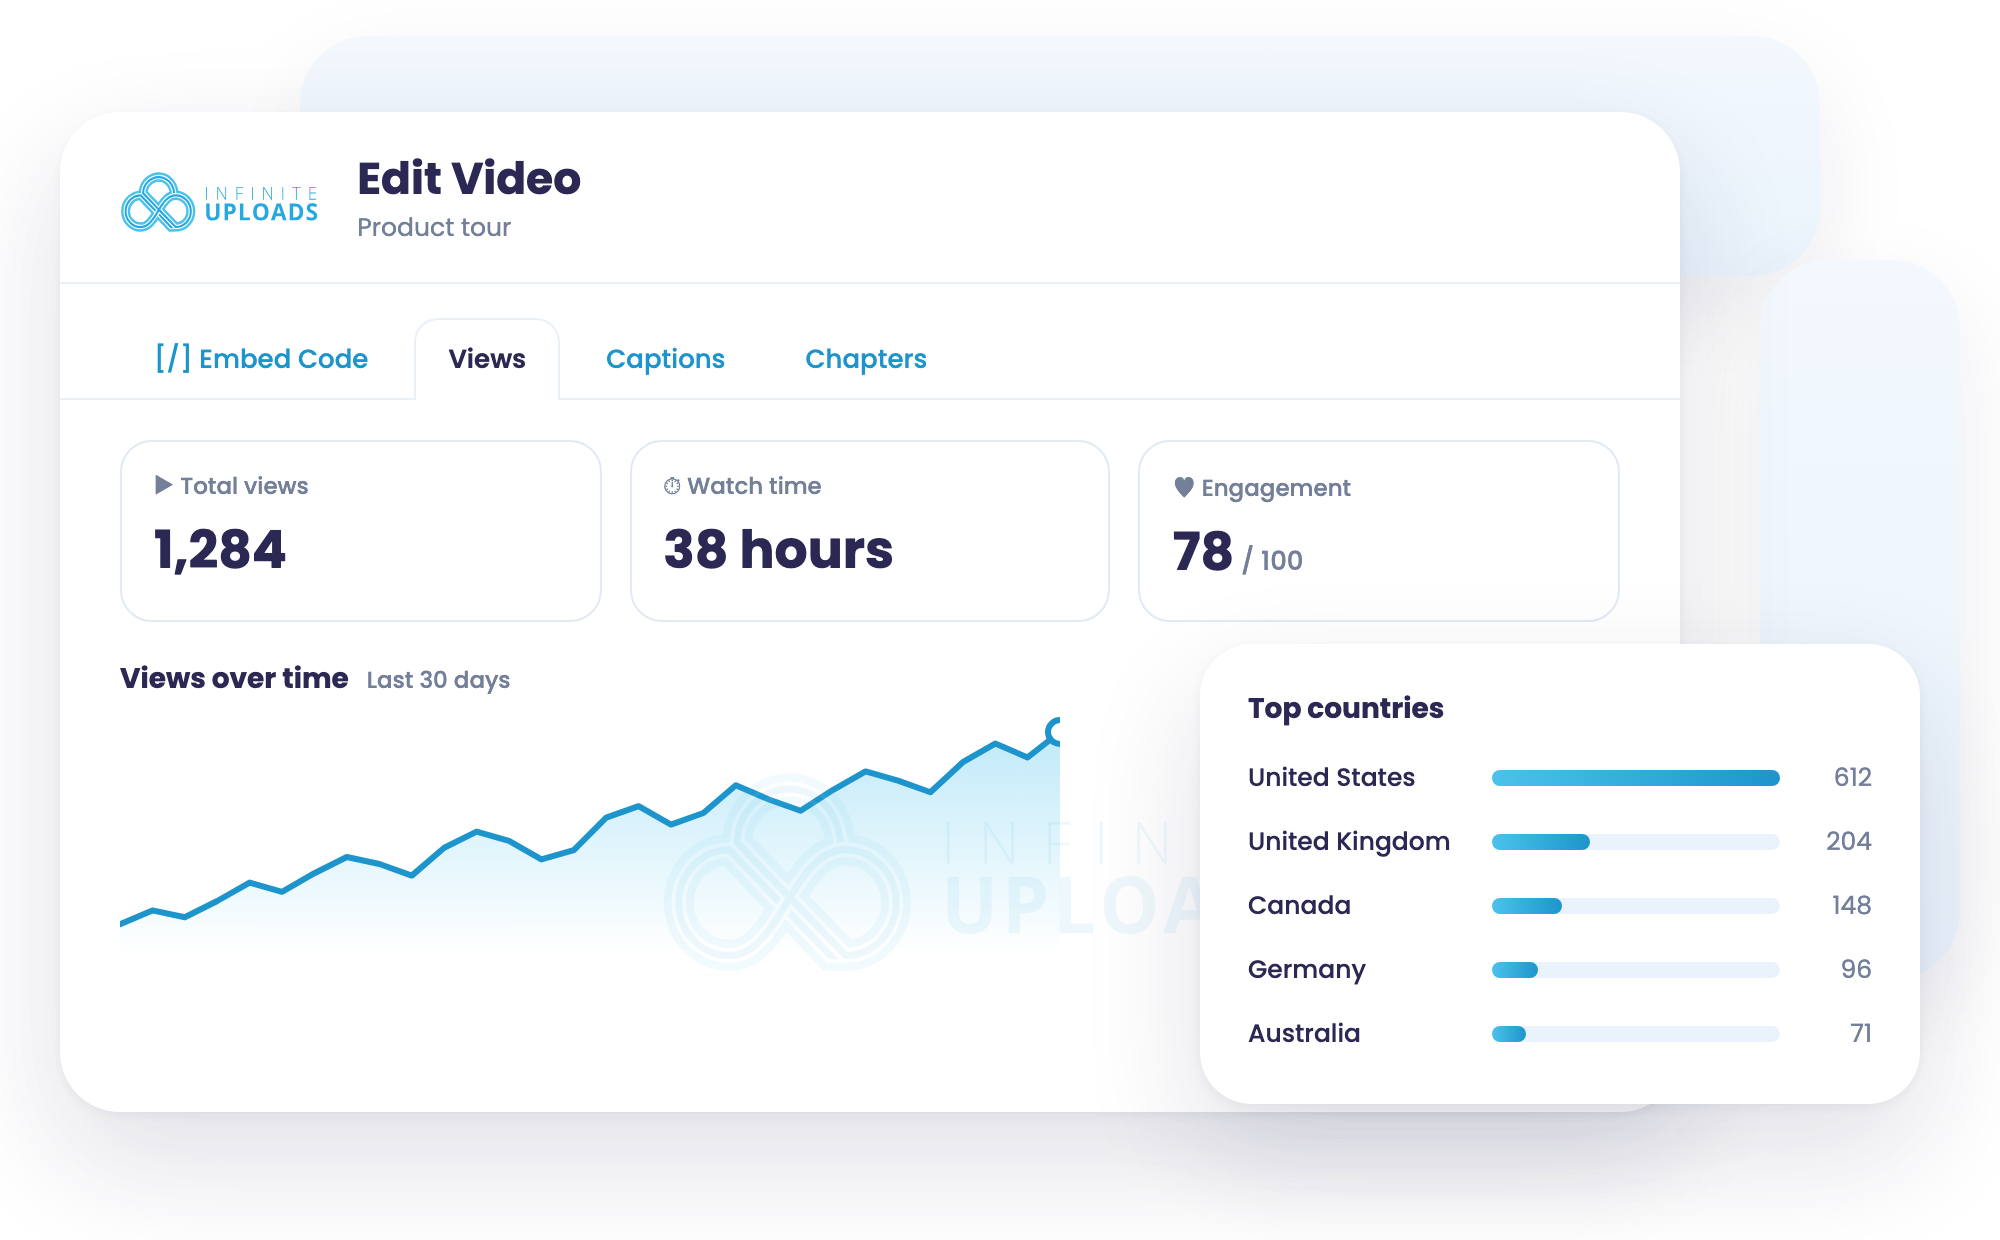Select the United Kingdom country label
2000x1240 pixels.
point(1349,841)
